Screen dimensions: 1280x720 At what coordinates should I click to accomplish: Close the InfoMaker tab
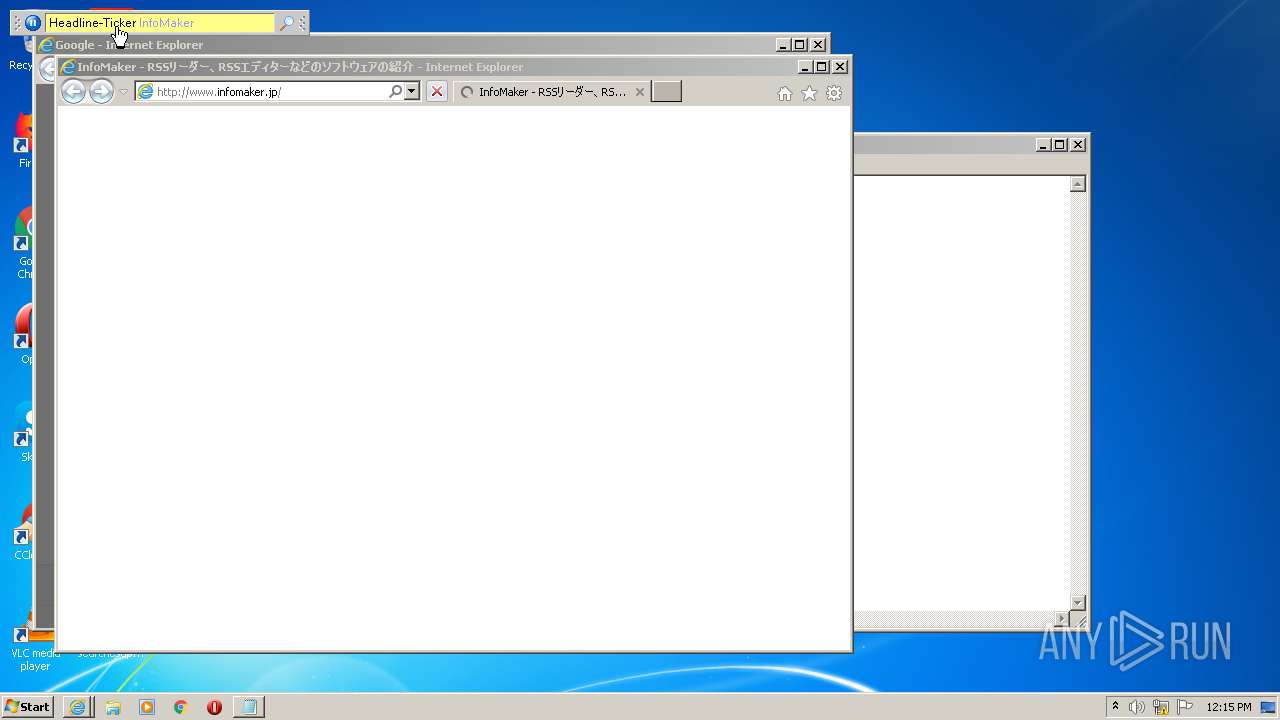click(640, 92)
